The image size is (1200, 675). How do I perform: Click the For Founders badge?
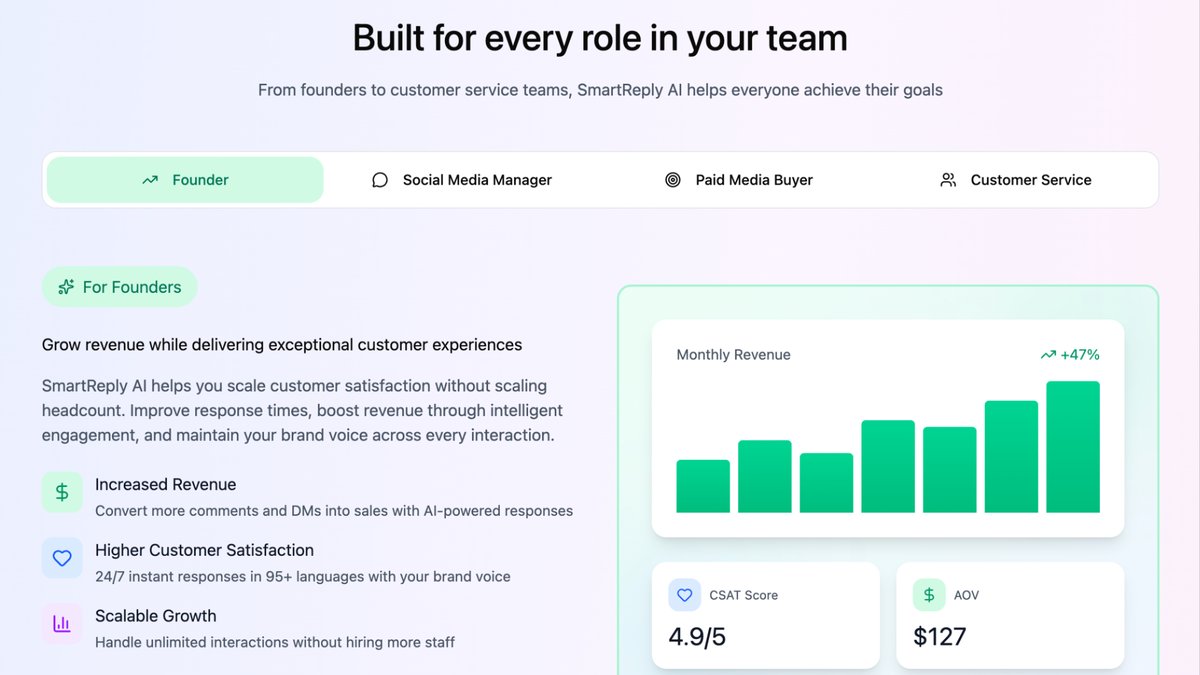tap(120, 287)
